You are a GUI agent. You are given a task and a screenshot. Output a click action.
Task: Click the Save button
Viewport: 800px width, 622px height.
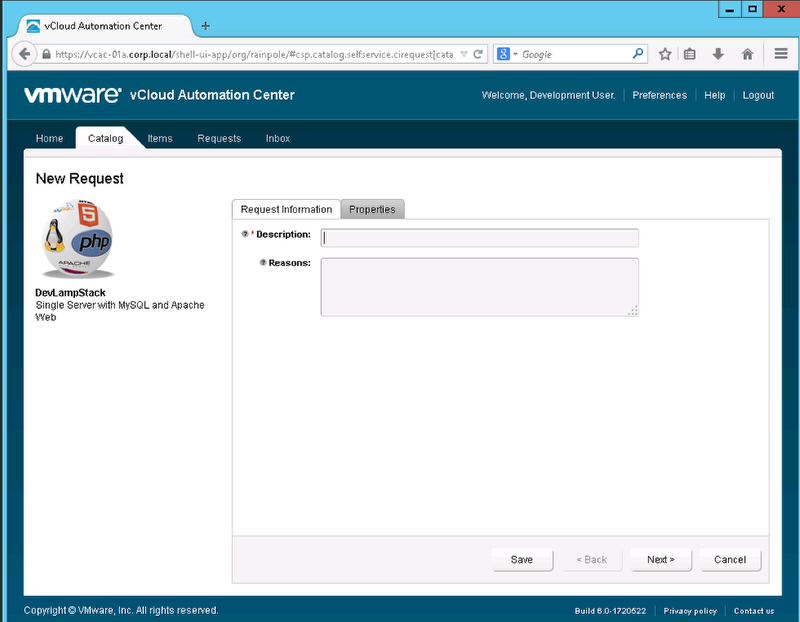(522, 560)
